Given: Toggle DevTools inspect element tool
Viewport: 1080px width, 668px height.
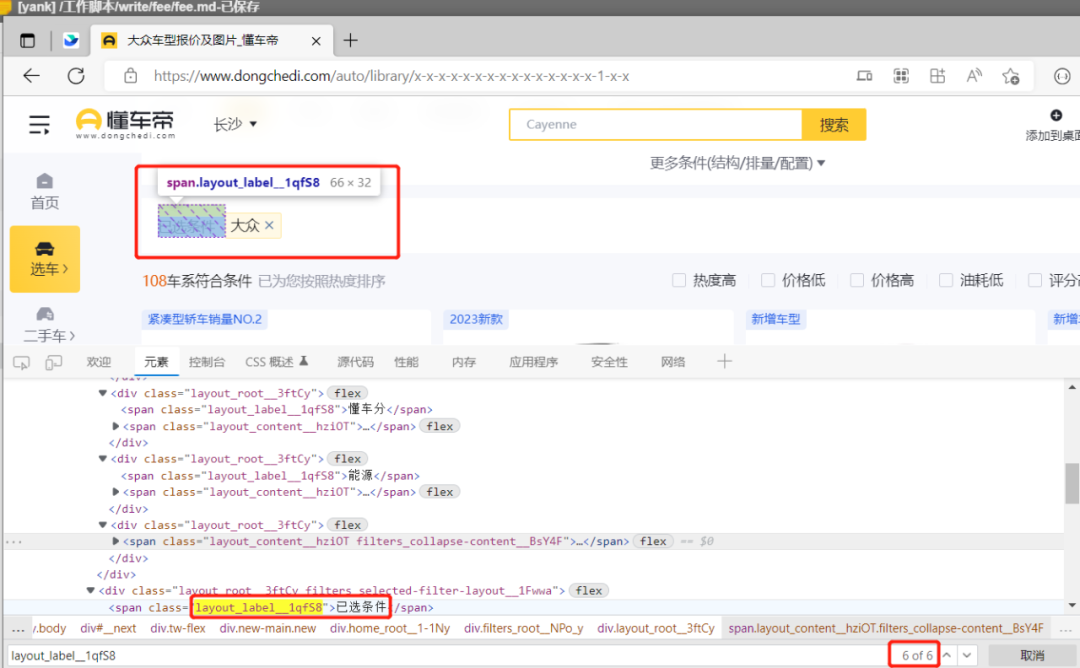Looking at the screenshot, I should pyautogui.click(x=21, y=362).
